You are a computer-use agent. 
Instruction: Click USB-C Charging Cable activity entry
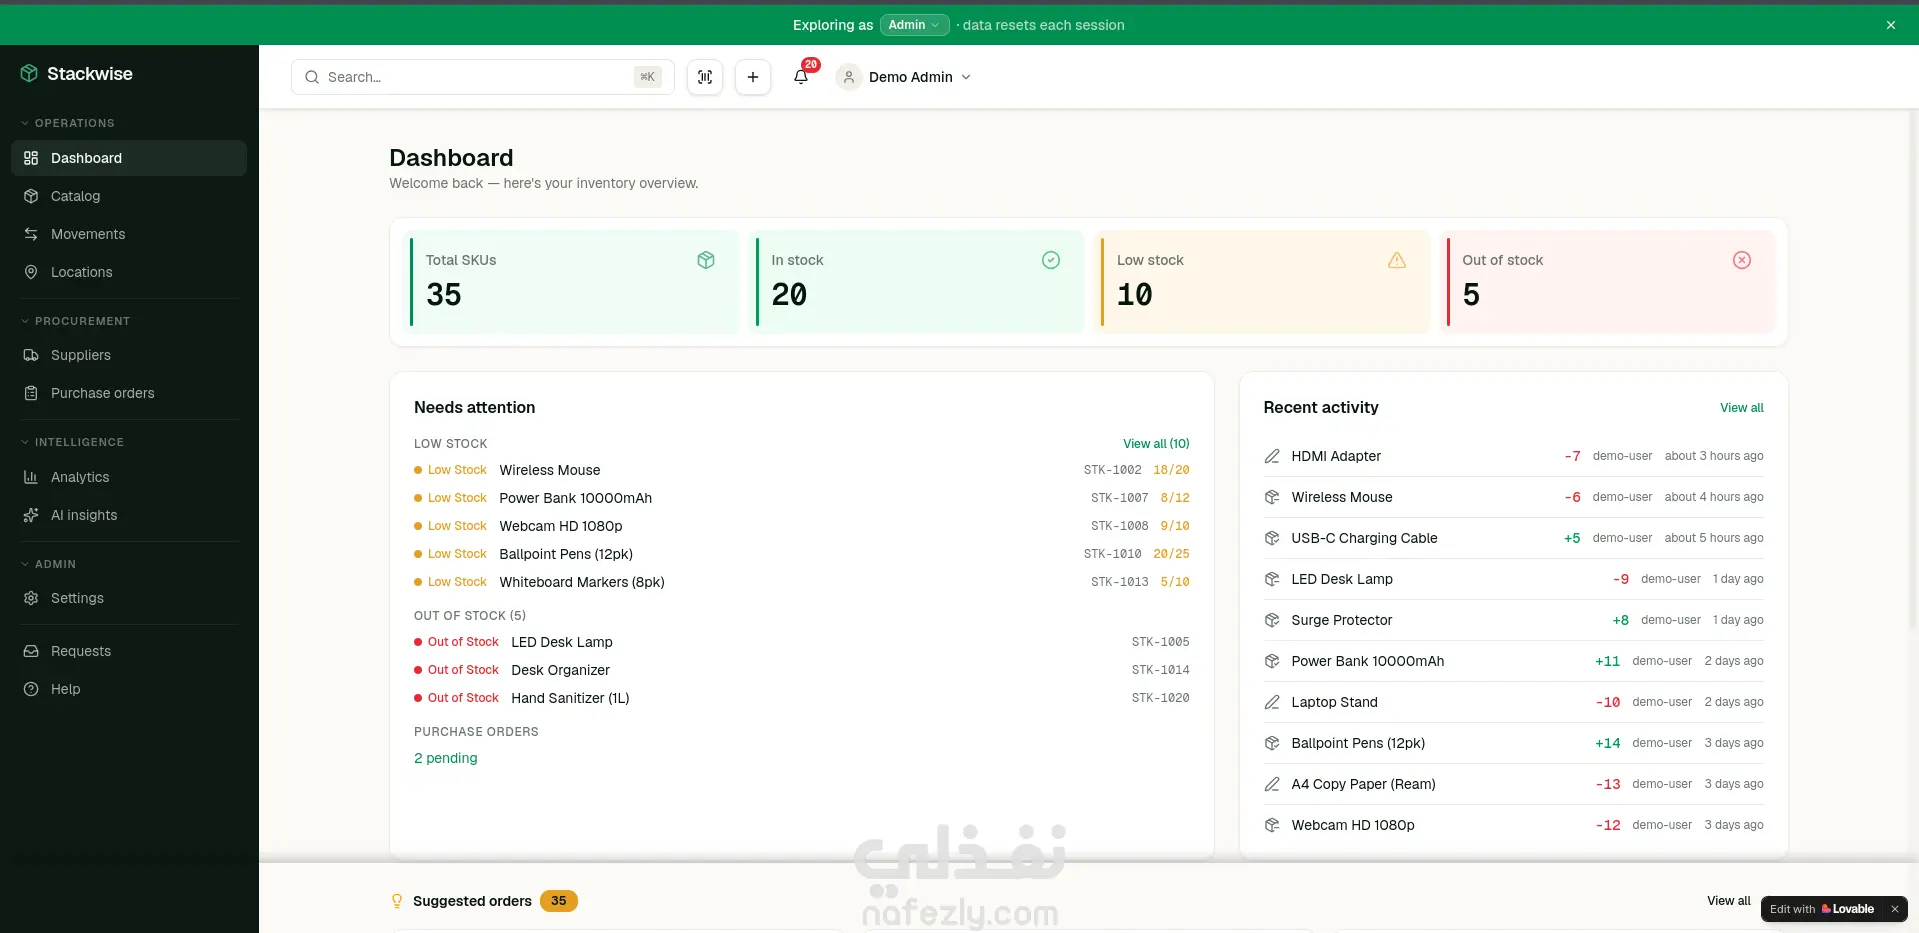point(1514,538)
